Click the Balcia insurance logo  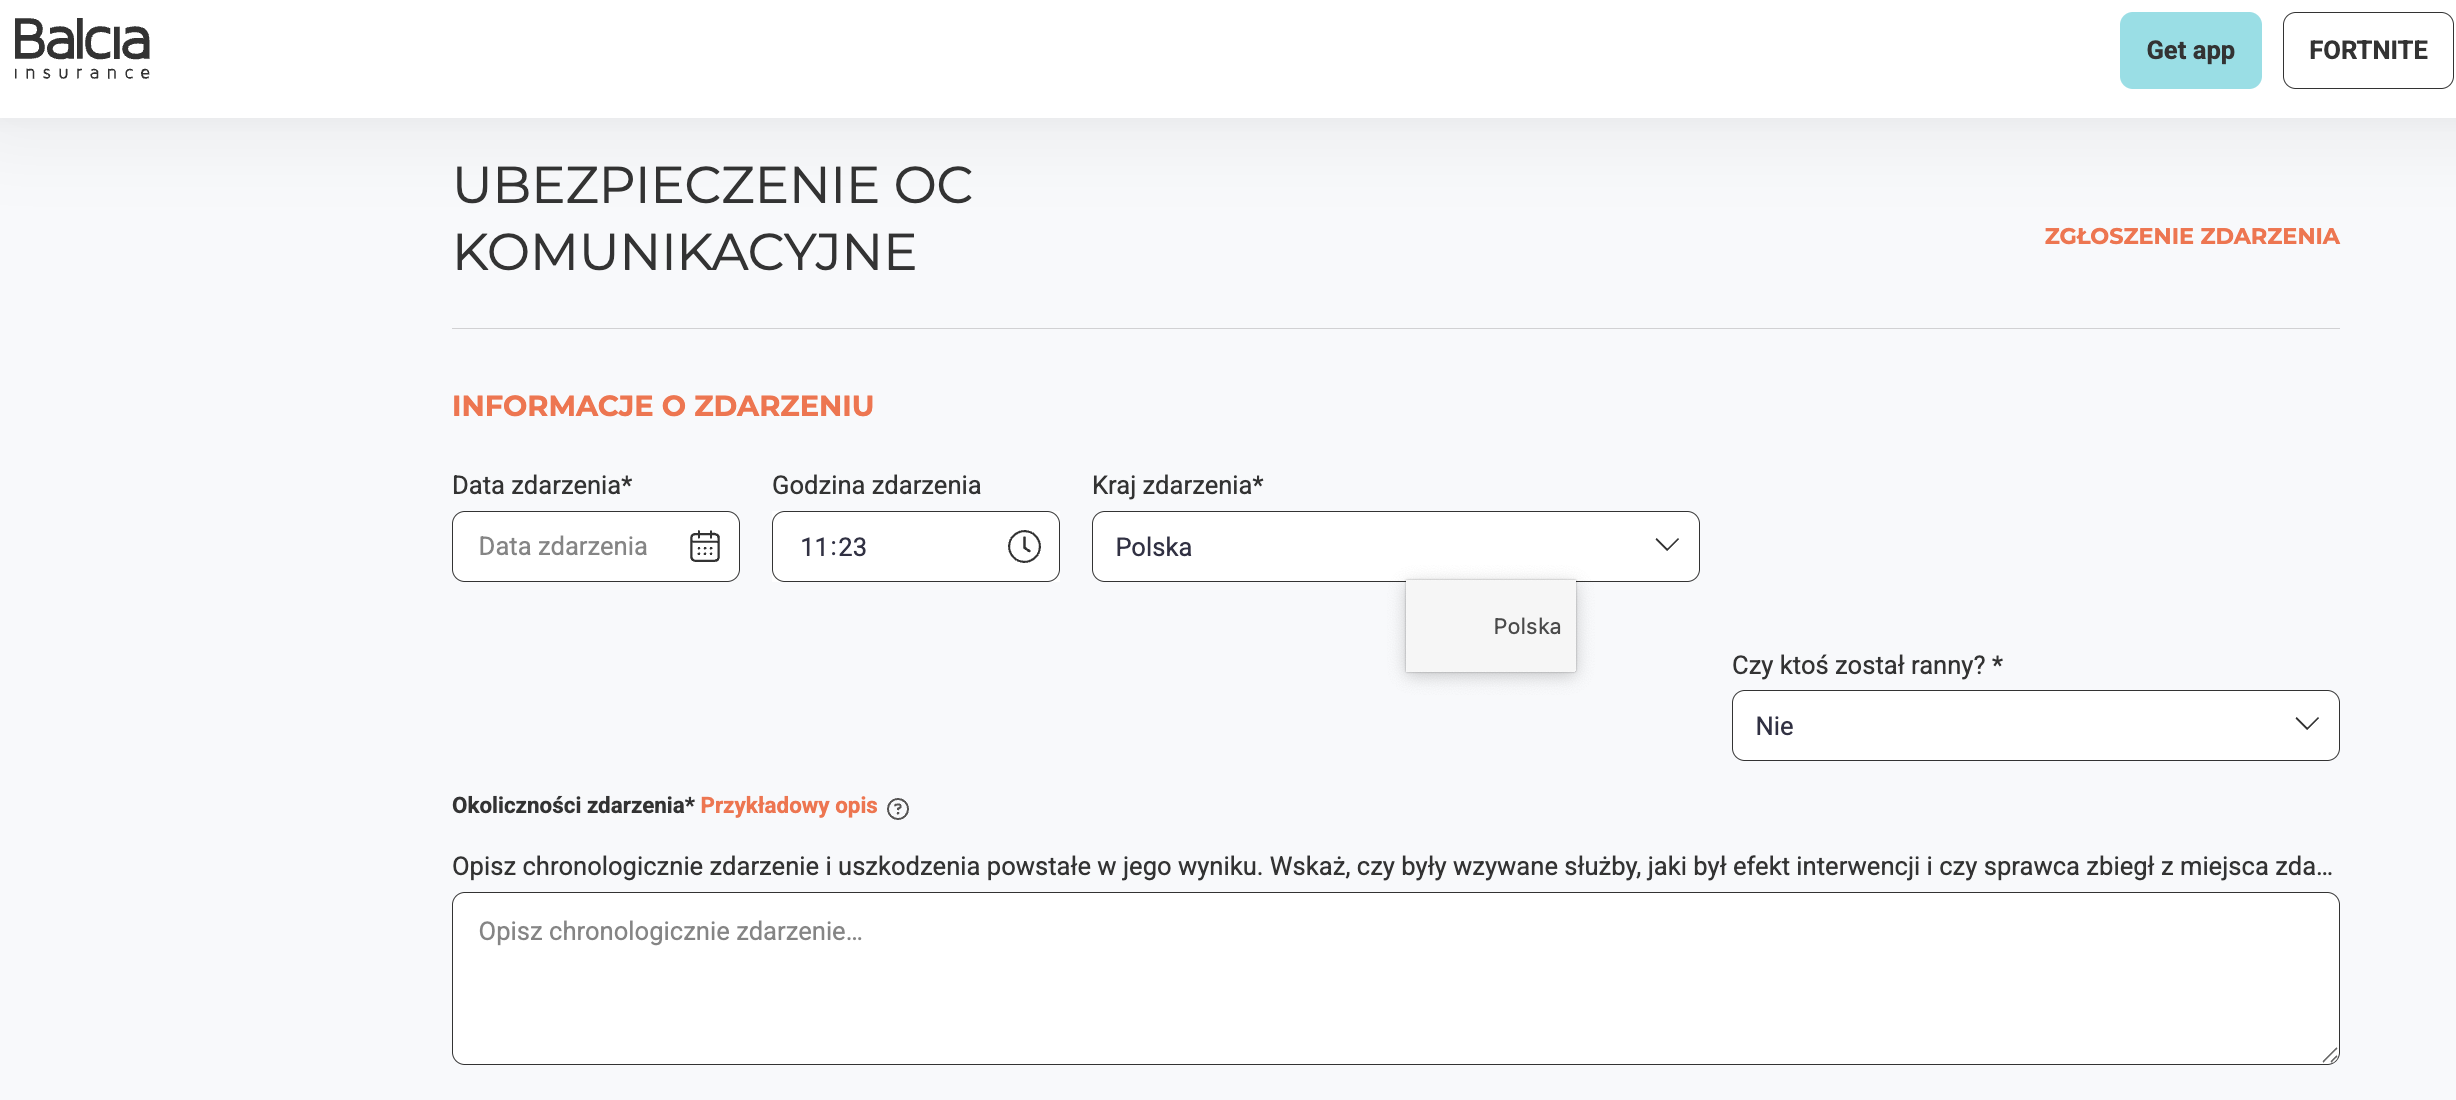pyautogui.click(x=82, y=46)
